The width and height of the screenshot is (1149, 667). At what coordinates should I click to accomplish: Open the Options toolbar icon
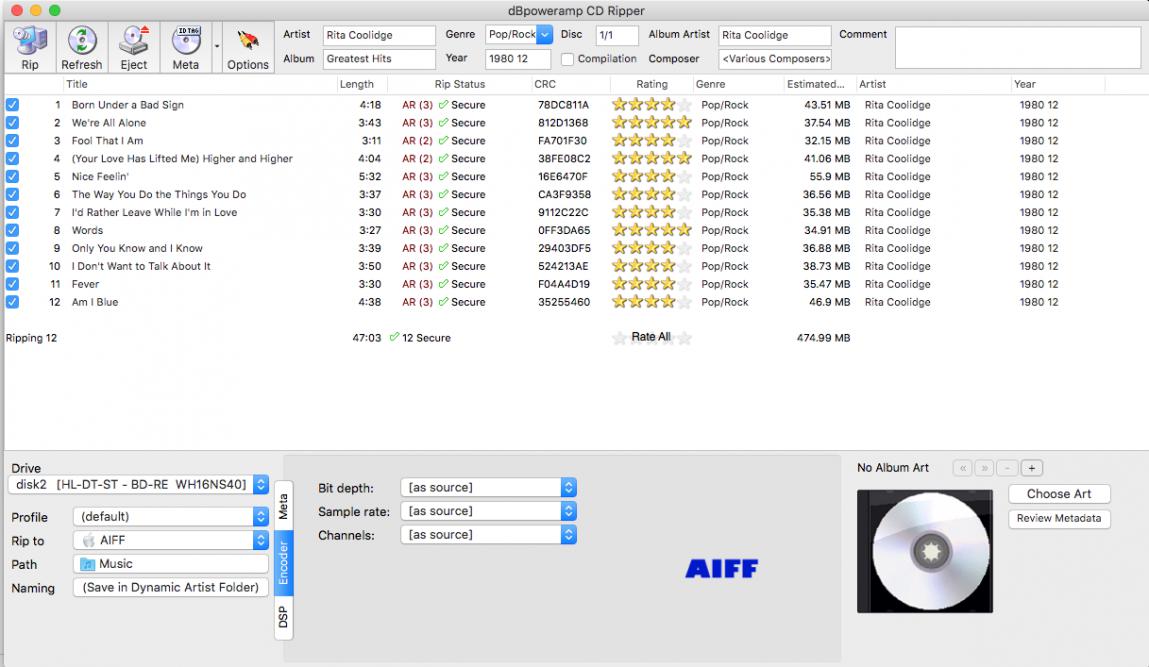(x=247, y=47)
